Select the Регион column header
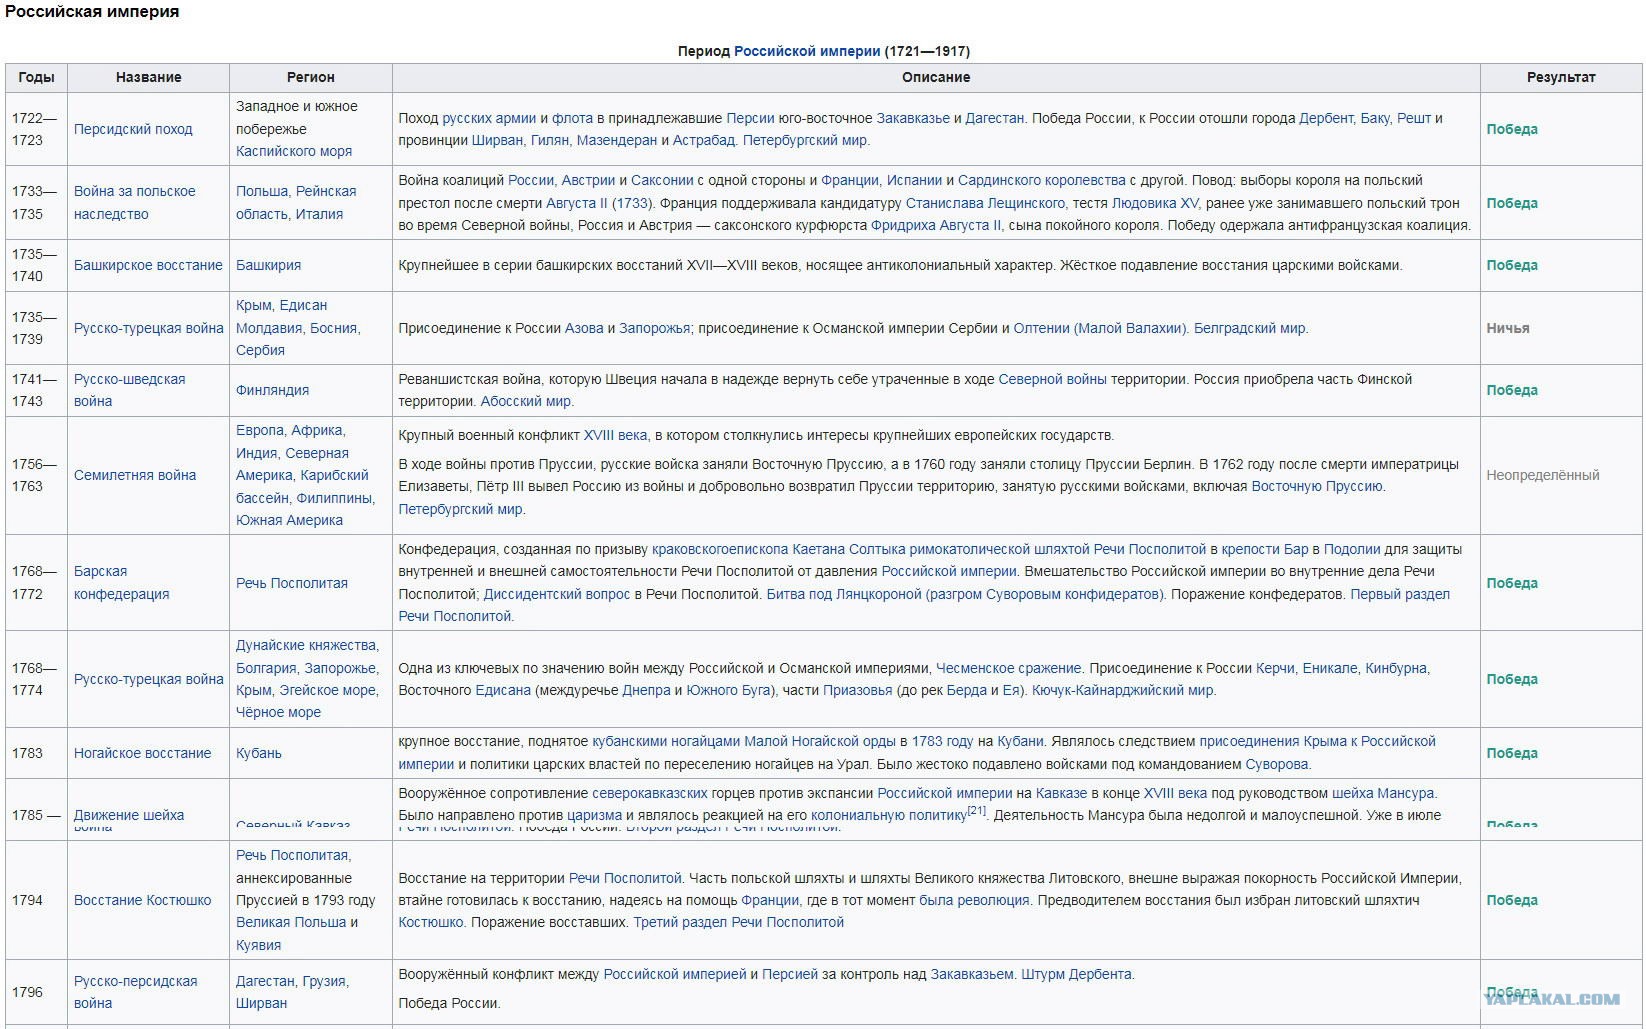 (311, 77)
